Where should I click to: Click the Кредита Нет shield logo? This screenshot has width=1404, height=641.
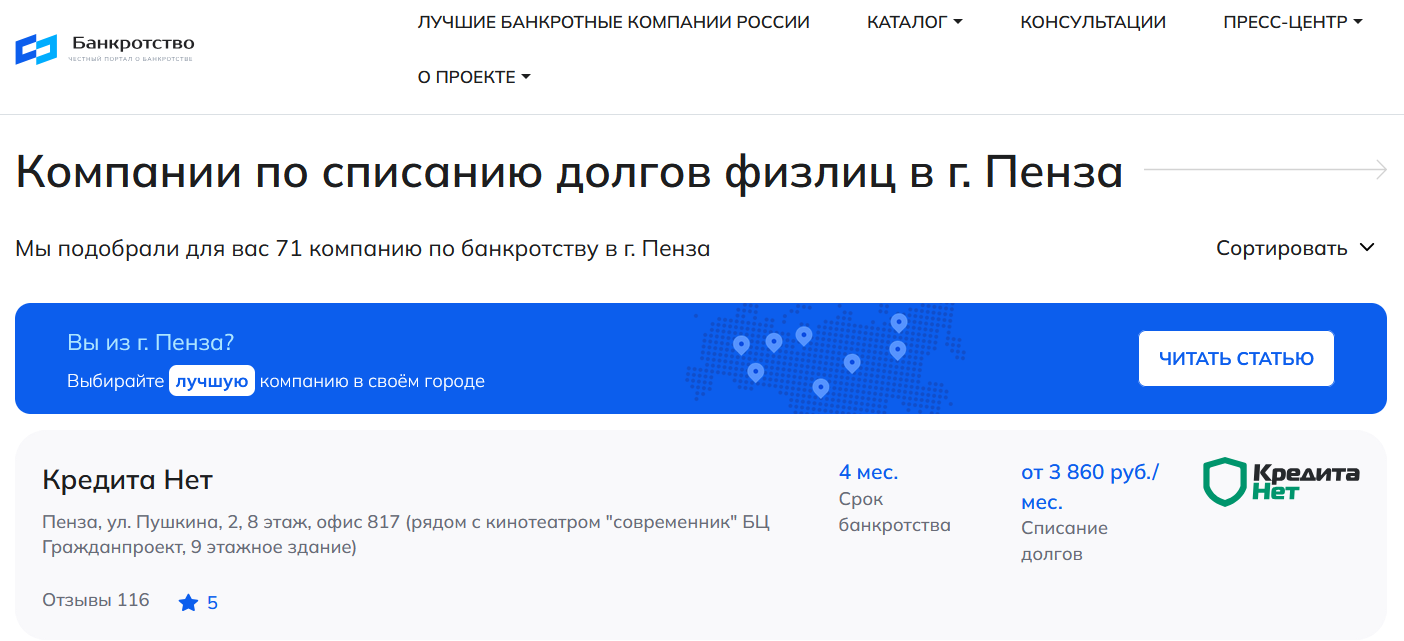pyautogui.click(x=1280, y=481)
